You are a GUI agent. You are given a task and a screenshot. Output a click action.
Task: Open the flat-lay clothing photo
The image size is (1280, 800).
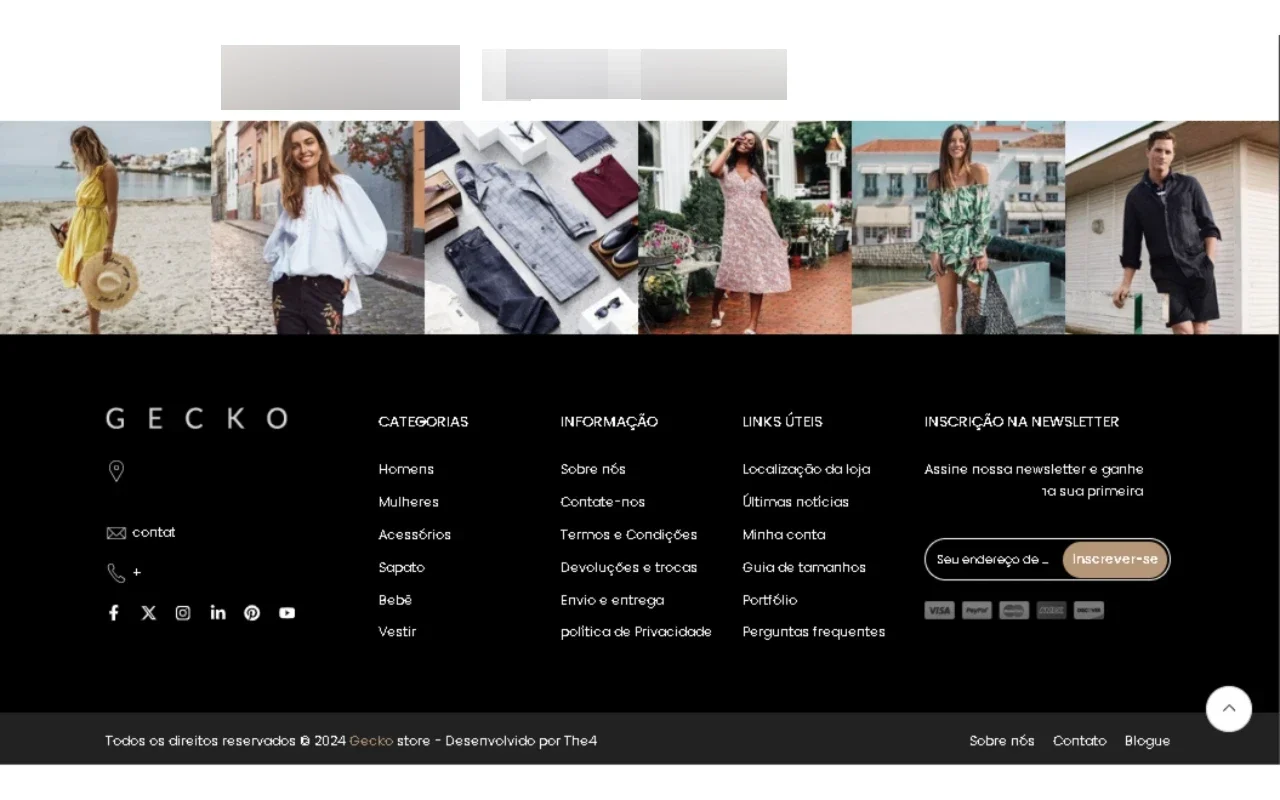531,228
